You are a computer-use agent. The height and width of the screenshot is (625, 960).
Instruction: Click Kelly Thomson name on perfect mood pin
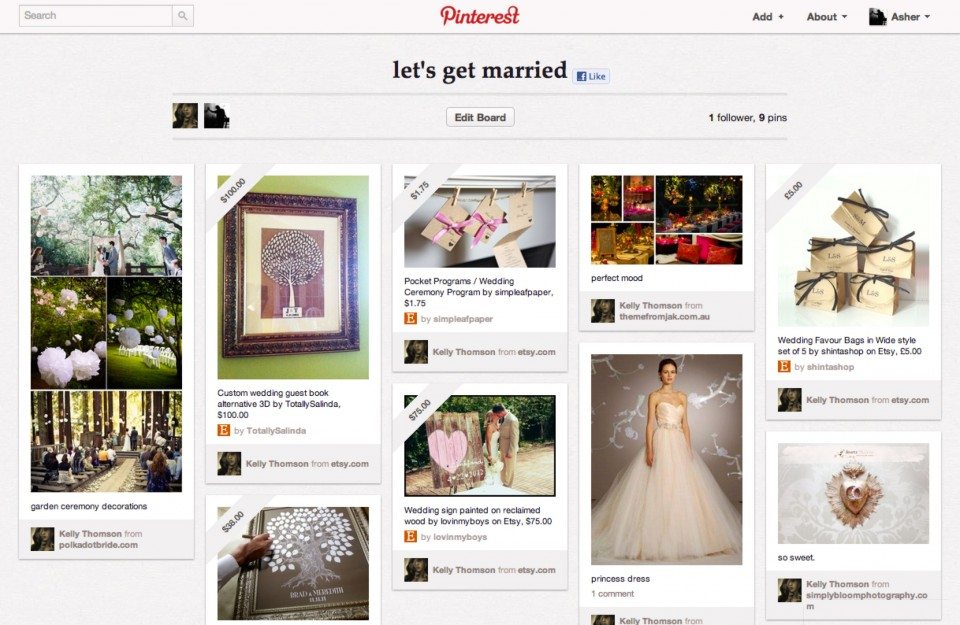tap(650, 305)
